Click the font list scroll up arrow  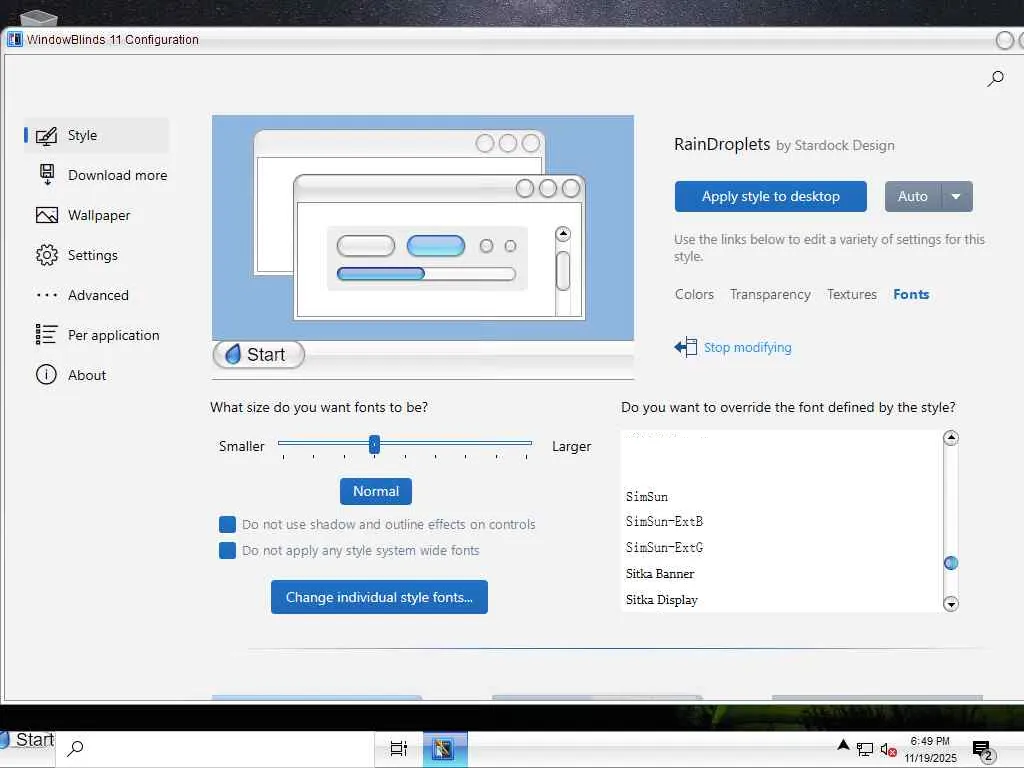click(951, 438)
